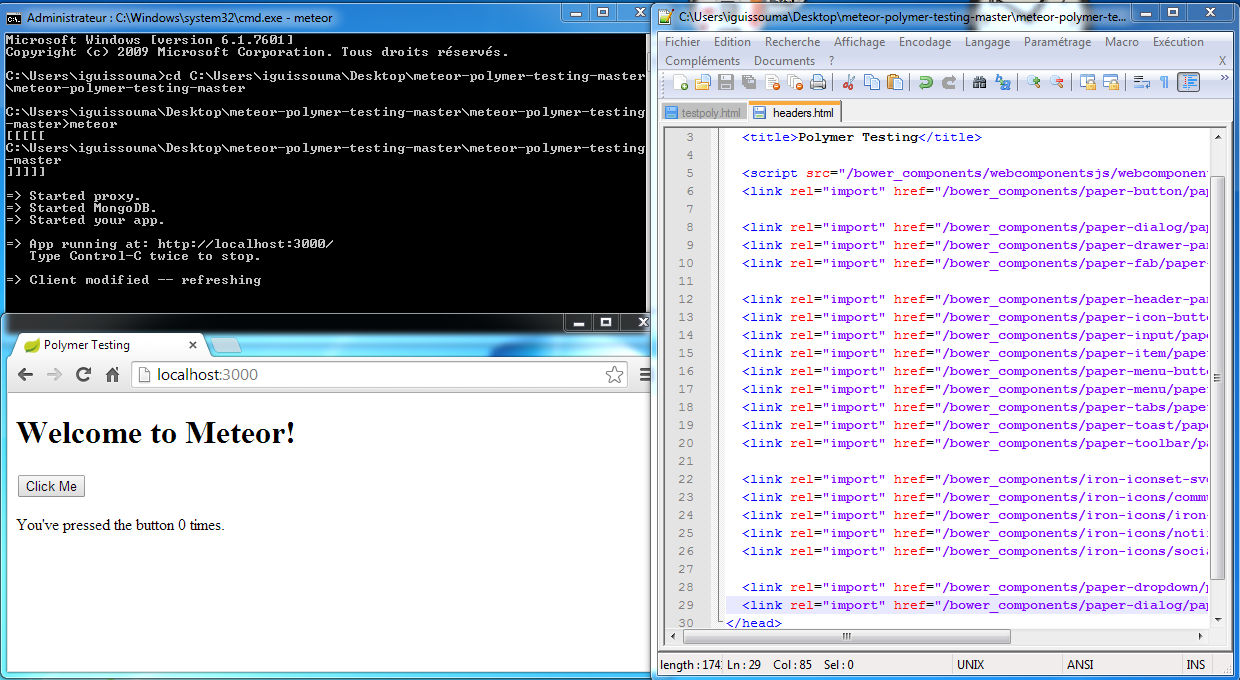Open the Paramétrage menu

coord(1057,42)
